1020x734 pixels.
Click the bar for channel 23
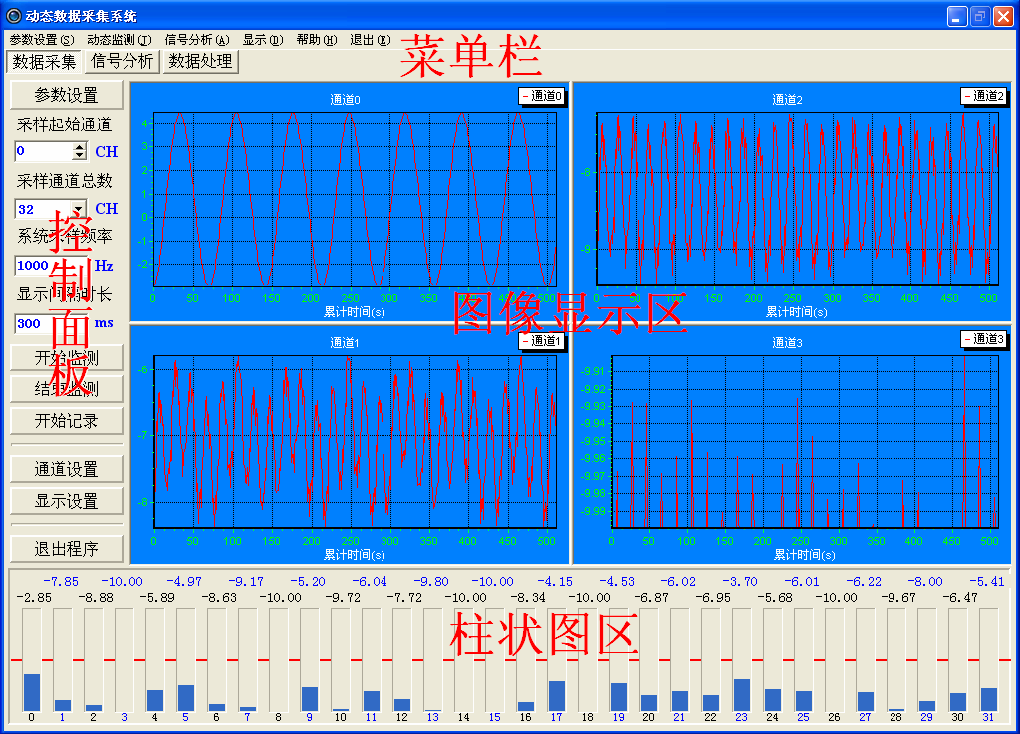pos(741,694)
